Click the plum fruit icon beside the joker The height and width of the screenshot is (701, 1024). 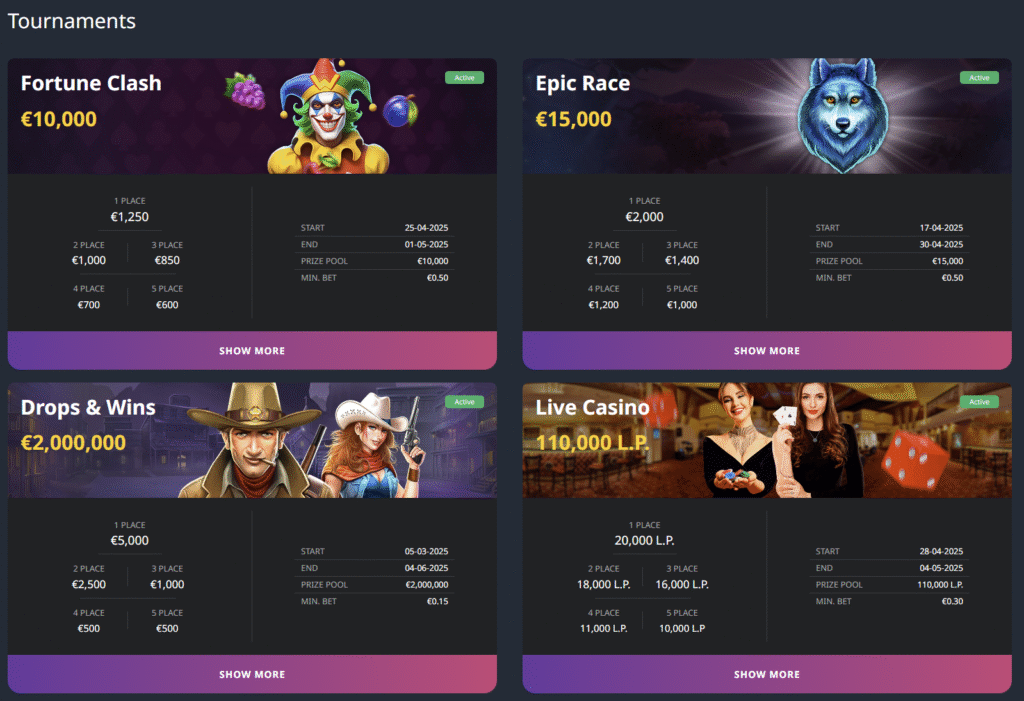click(399, 110)
